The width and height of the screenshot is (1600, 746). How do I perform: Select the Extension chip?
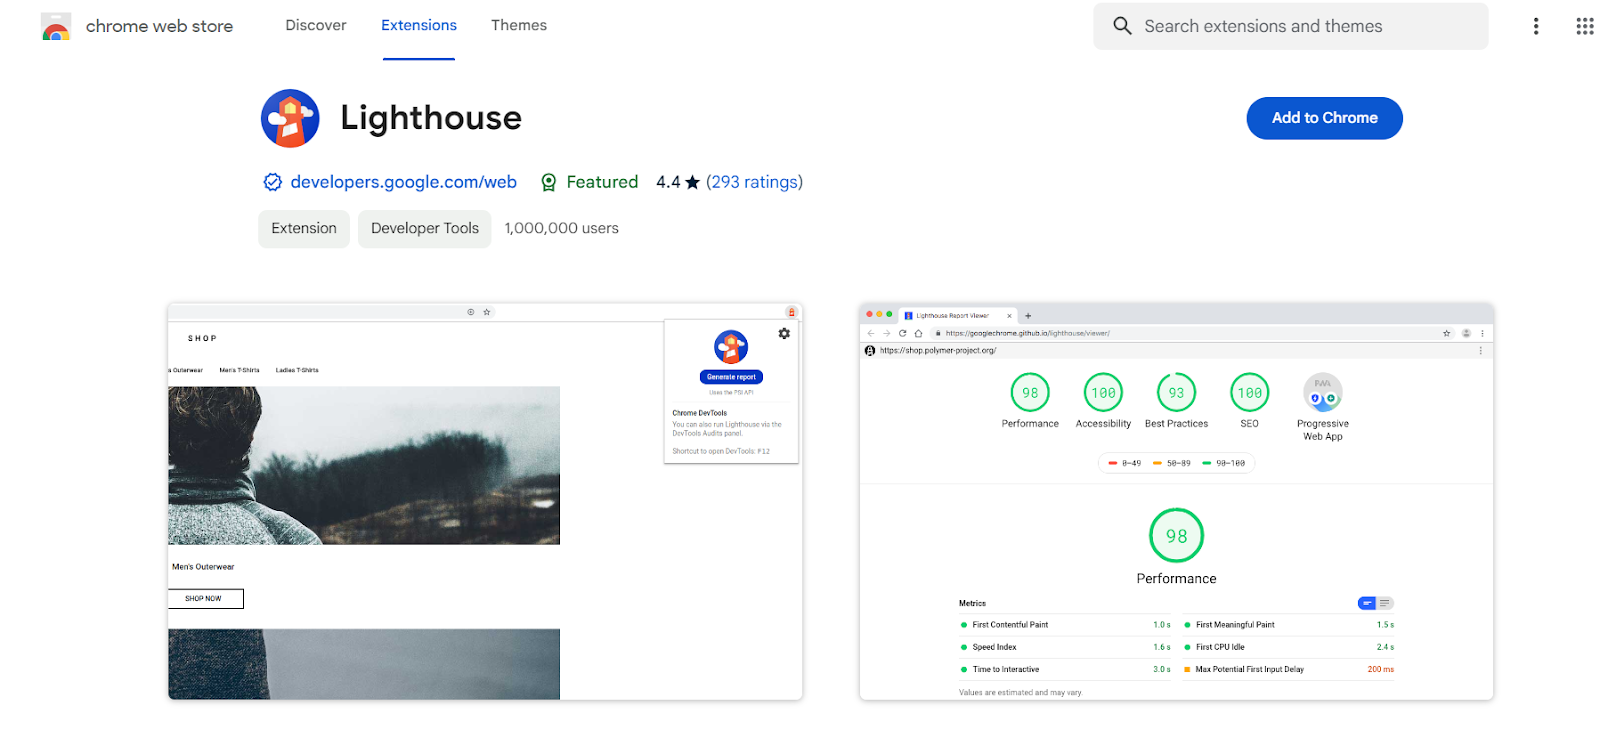click(x=304, y=228)
